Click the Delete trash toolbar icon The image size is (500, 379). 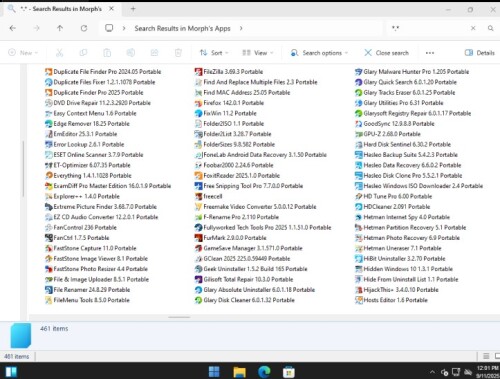tap(178, 53)
